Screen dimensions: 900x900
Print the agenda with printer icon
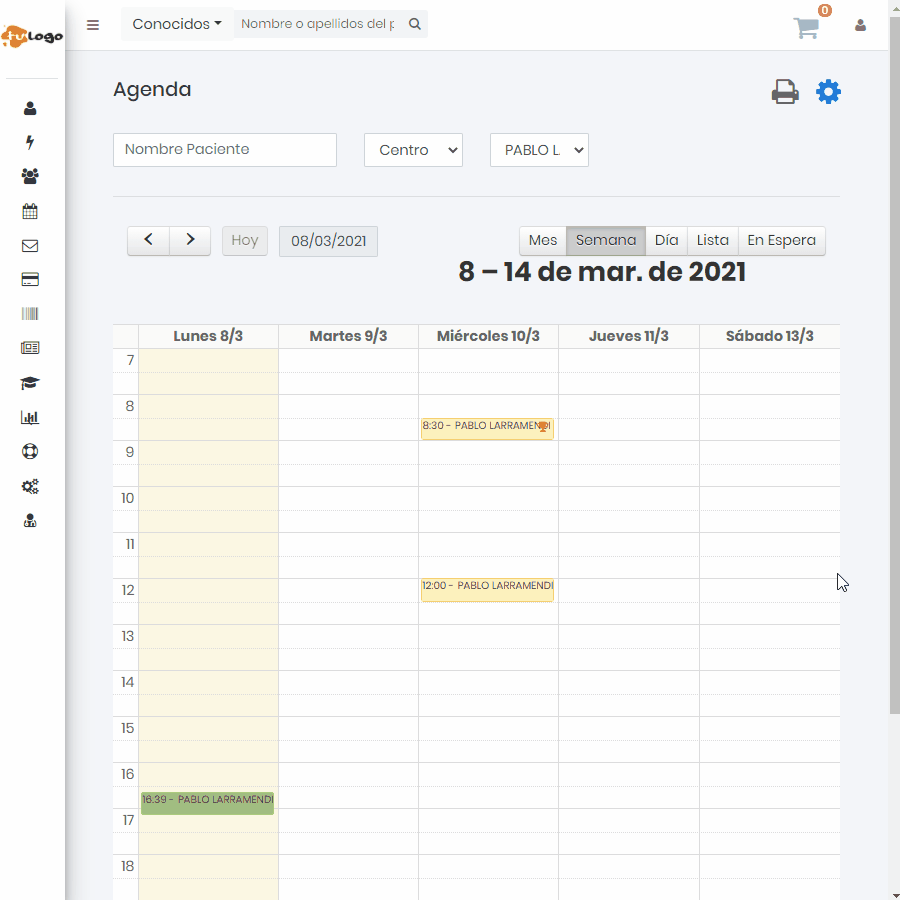[x=785, y=92]
